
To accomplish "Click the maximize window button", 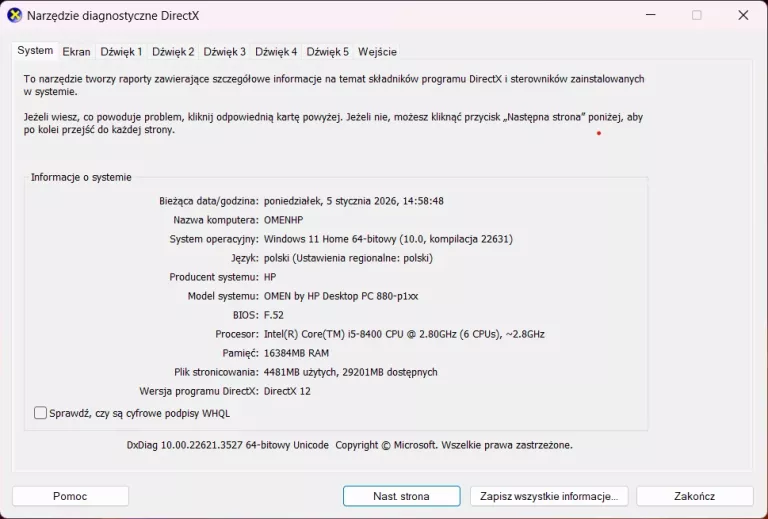I will [x=697, y=15].
